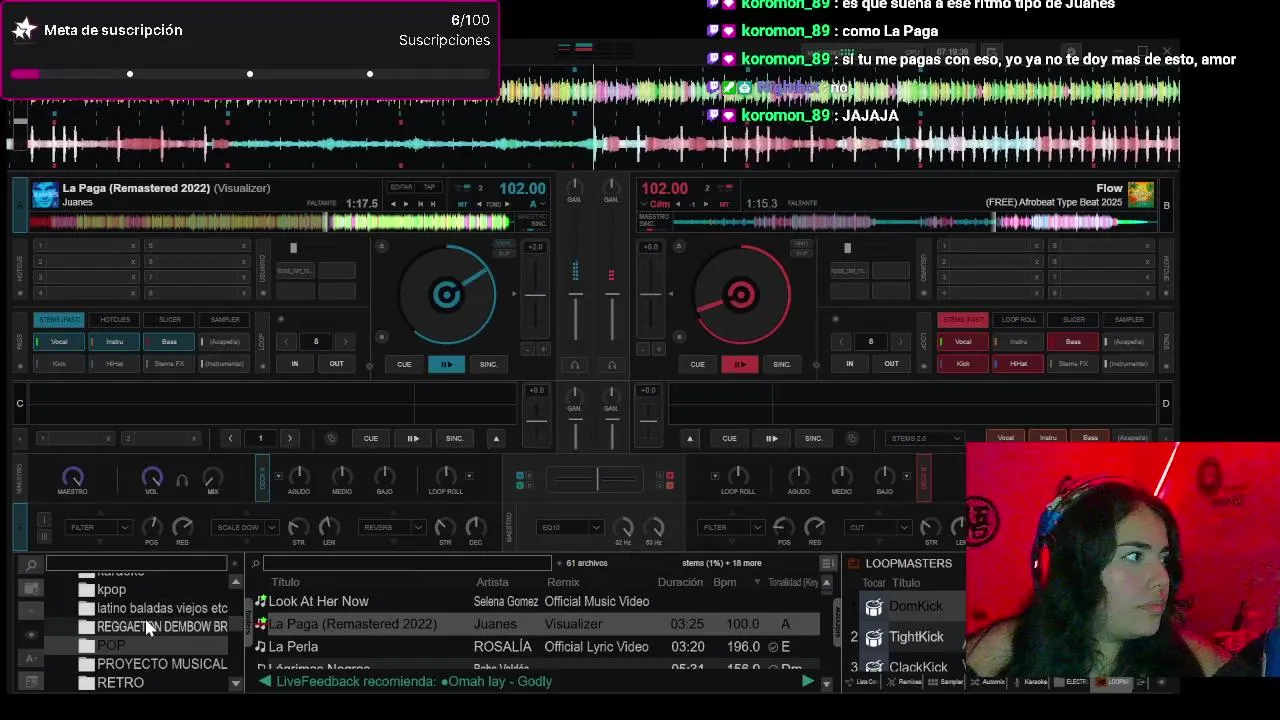Switch deck A pads to SAMPLER tab
1280x720 pixels.
224,320
